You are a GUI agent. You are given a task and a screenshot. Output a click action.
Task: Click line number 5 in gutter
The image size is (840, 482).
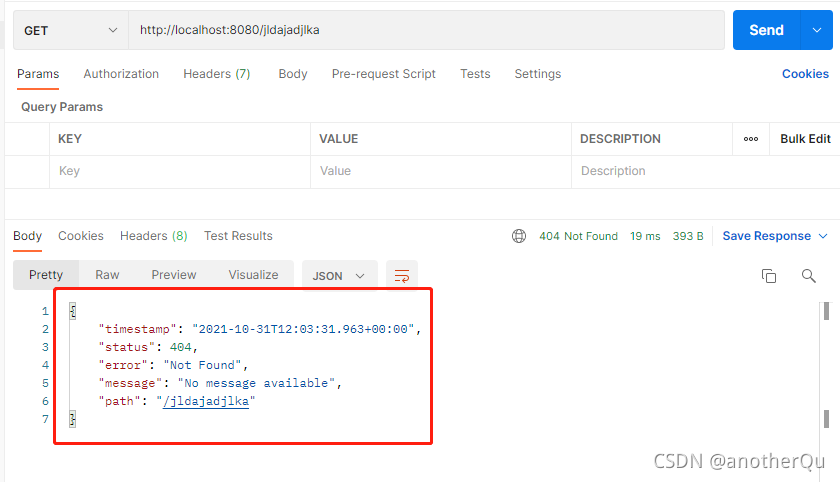[45, 383]
